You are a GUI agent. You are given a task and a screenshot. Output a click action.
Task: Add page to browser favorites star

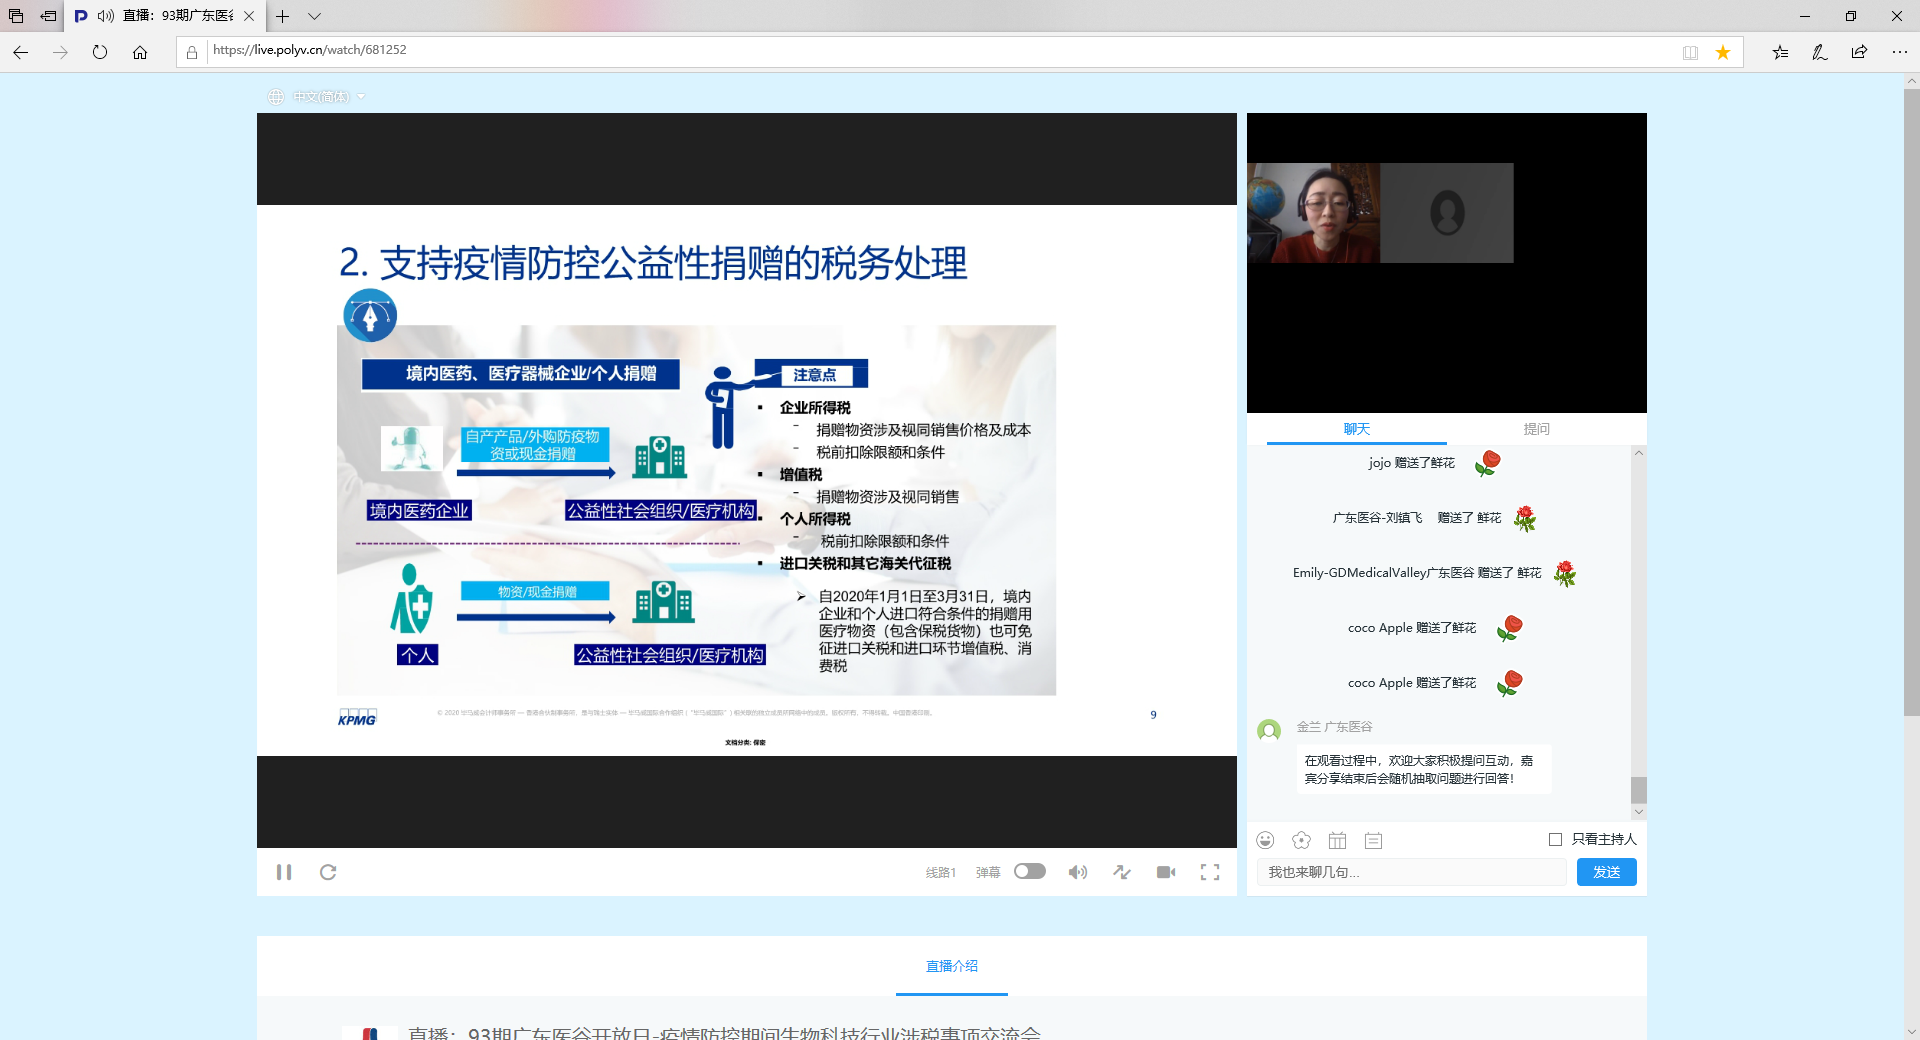coord(1723,52)
